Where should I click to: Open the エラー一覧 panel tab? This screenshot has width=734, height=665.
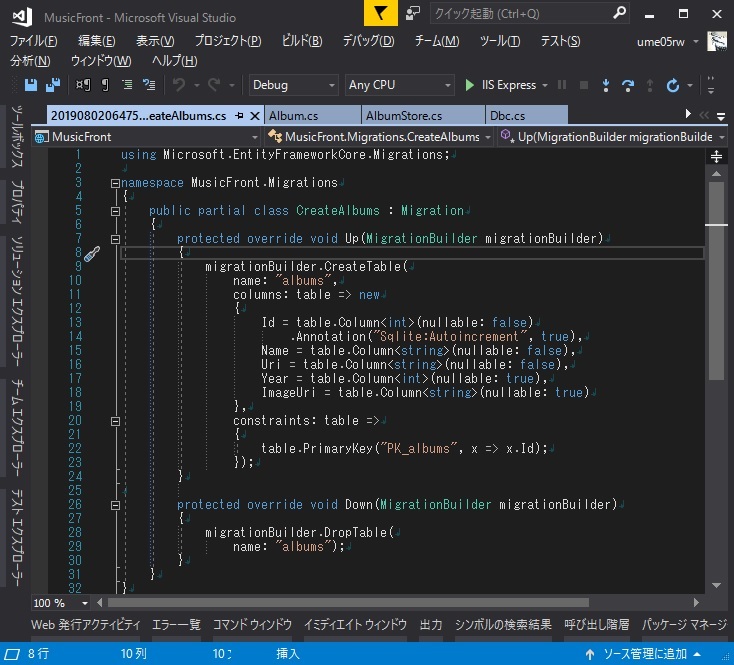[x=176, y=624]
